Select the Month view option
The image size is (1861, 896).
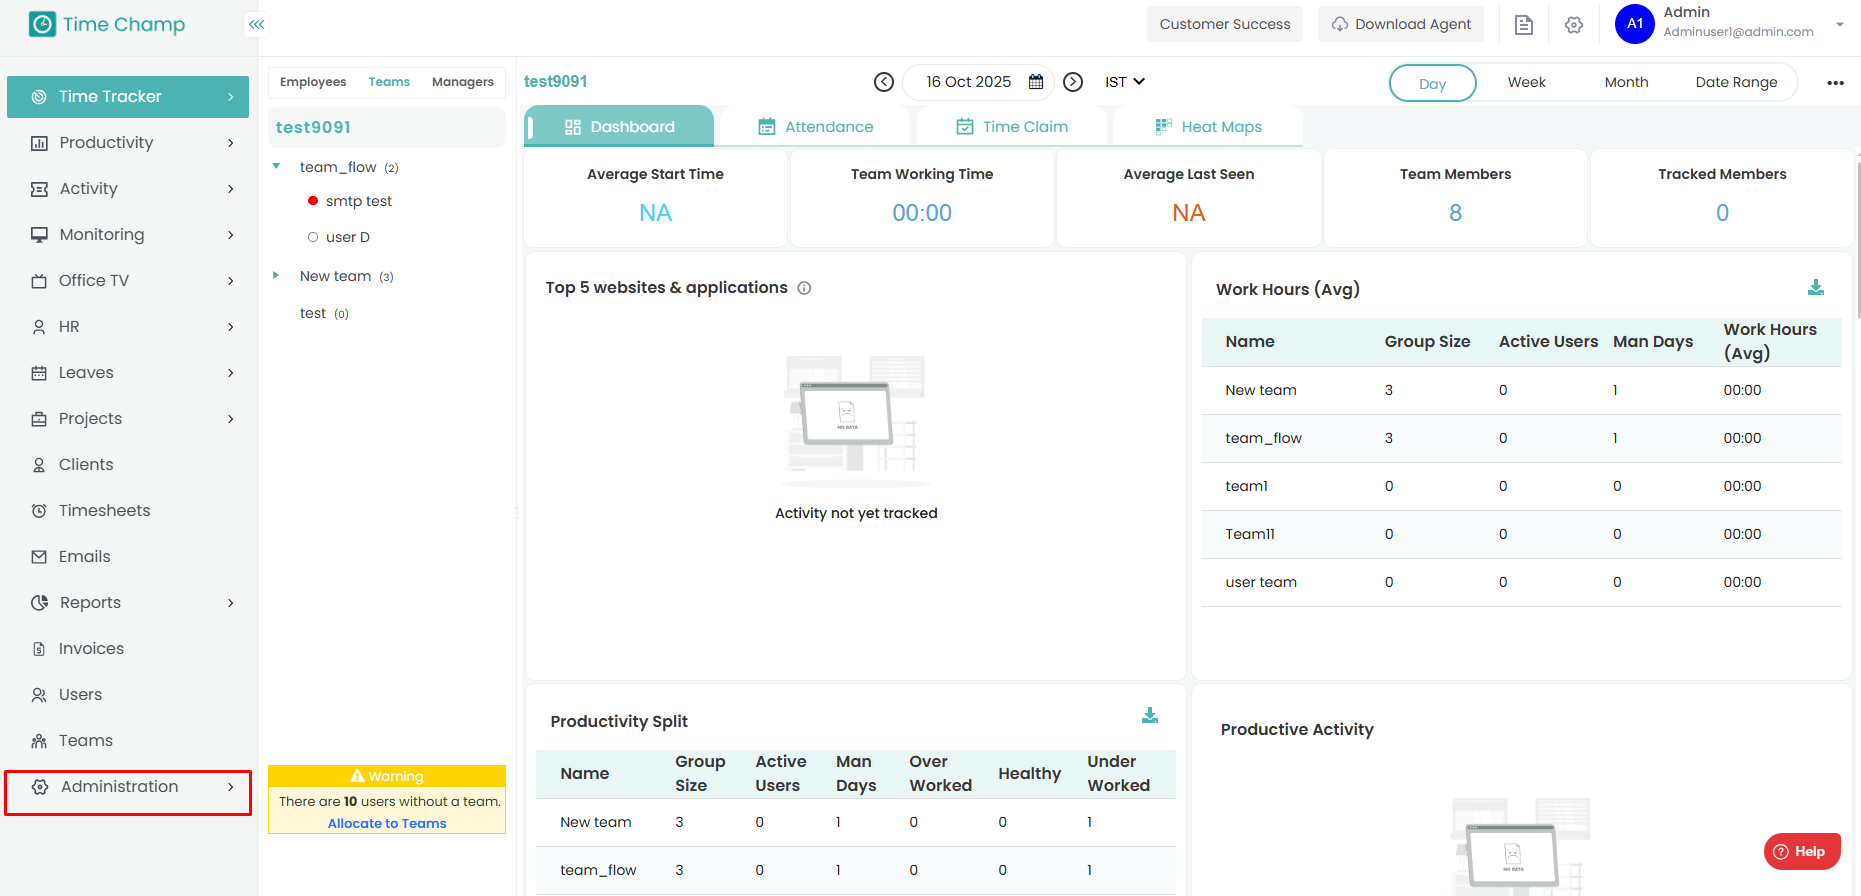[1626, 82]
